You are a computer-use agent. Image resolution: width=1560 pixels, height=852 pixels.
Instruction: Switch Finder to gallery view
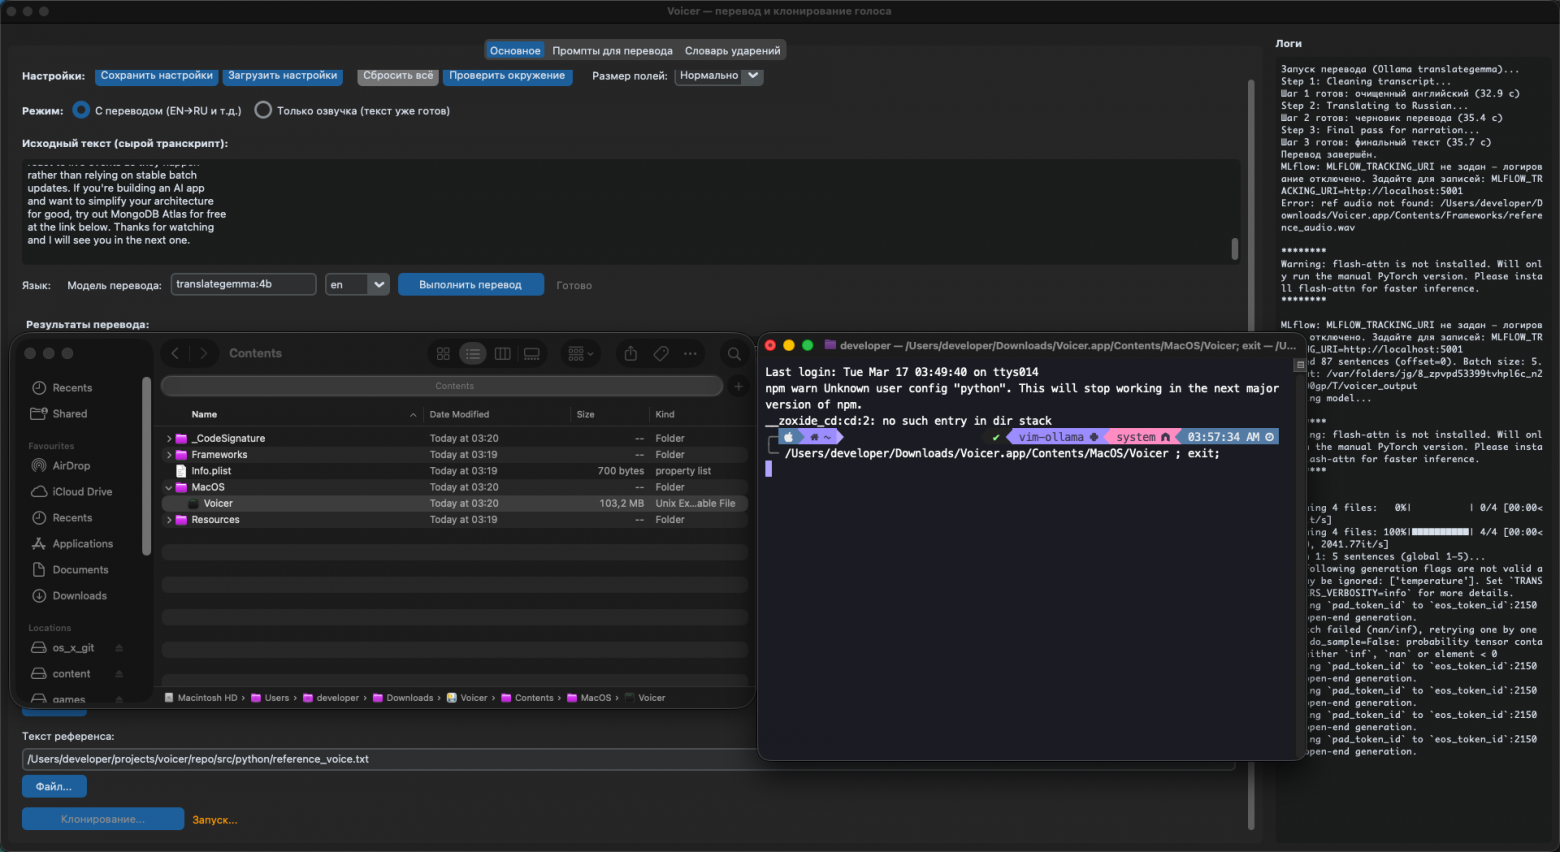pos(532,354)
